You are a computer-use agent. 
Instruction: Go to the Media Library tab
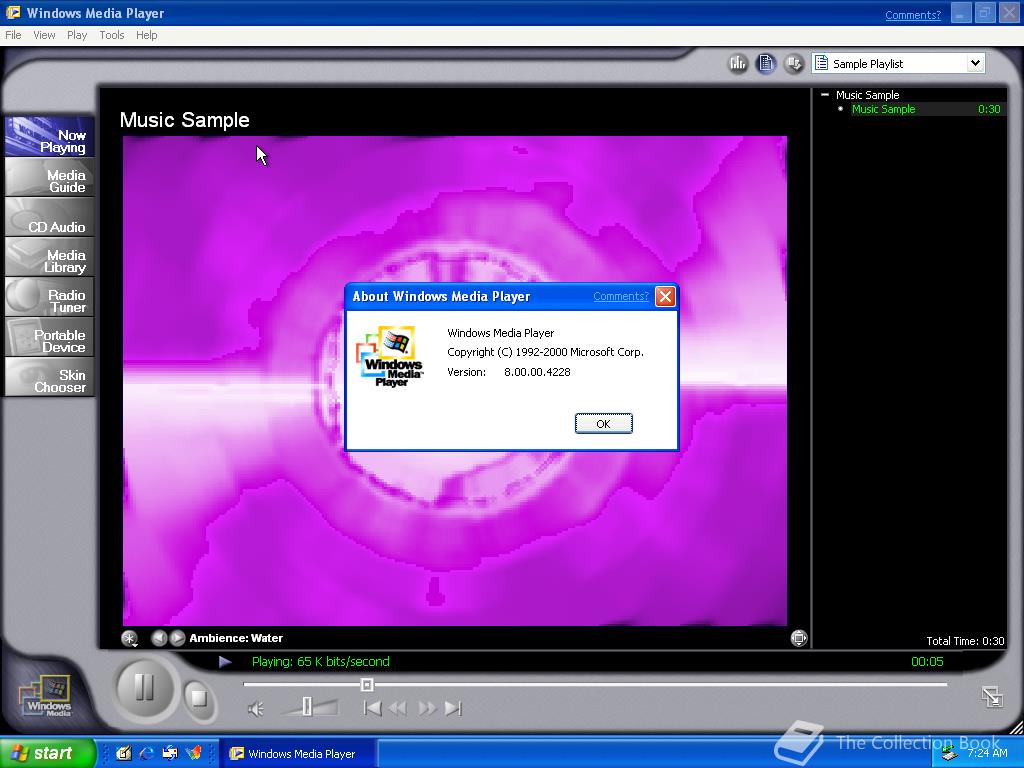(49, 257)
